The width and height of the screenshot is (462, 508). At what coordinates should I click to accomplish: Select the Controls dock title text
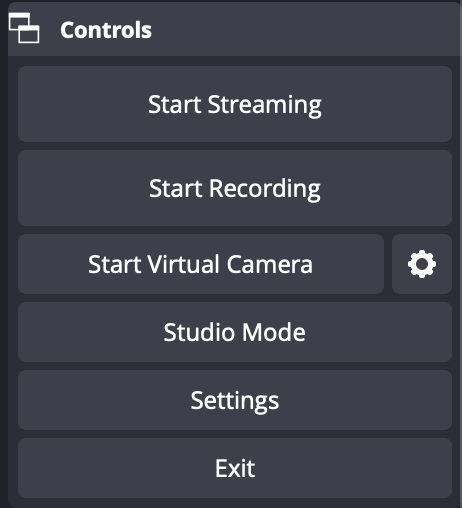click(x=106, y=30)
